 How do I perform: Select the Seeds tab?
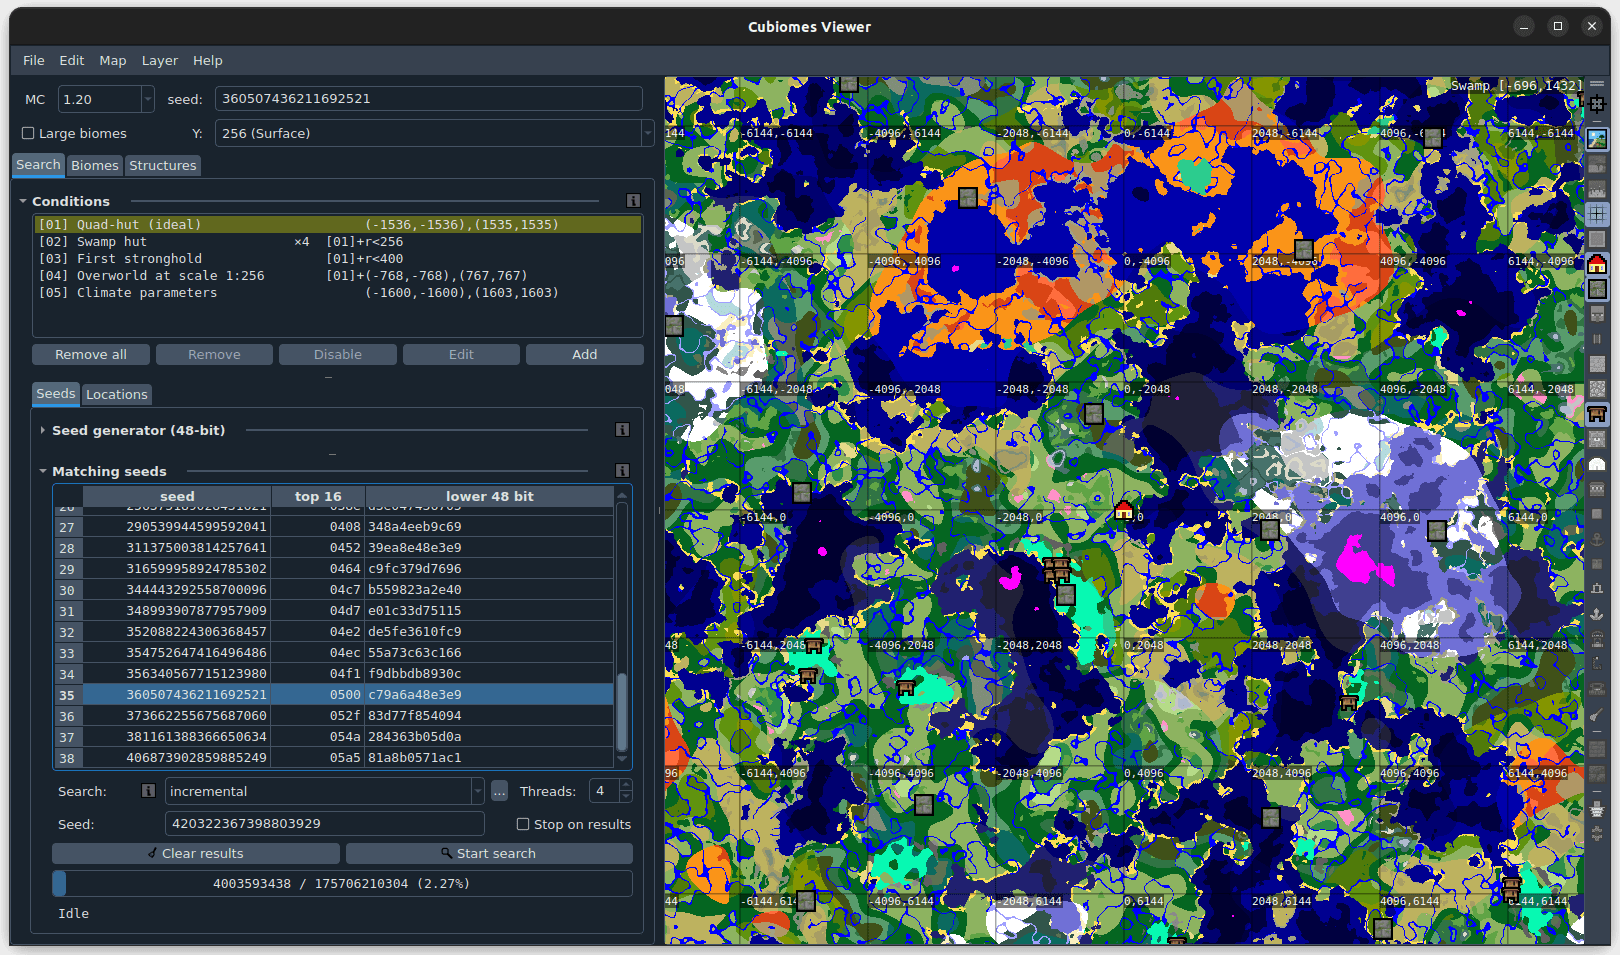point(56,393)
